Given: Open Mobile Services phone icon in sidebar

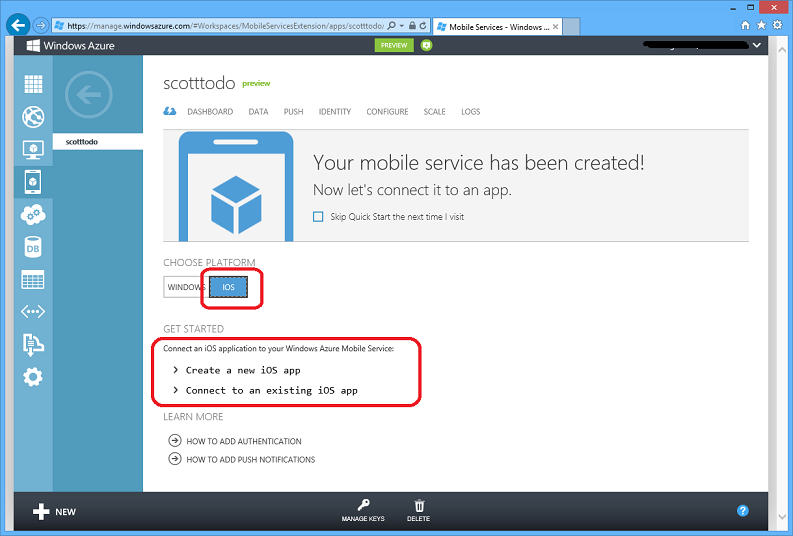Looking at the screenshot, I should pos(33,182).
